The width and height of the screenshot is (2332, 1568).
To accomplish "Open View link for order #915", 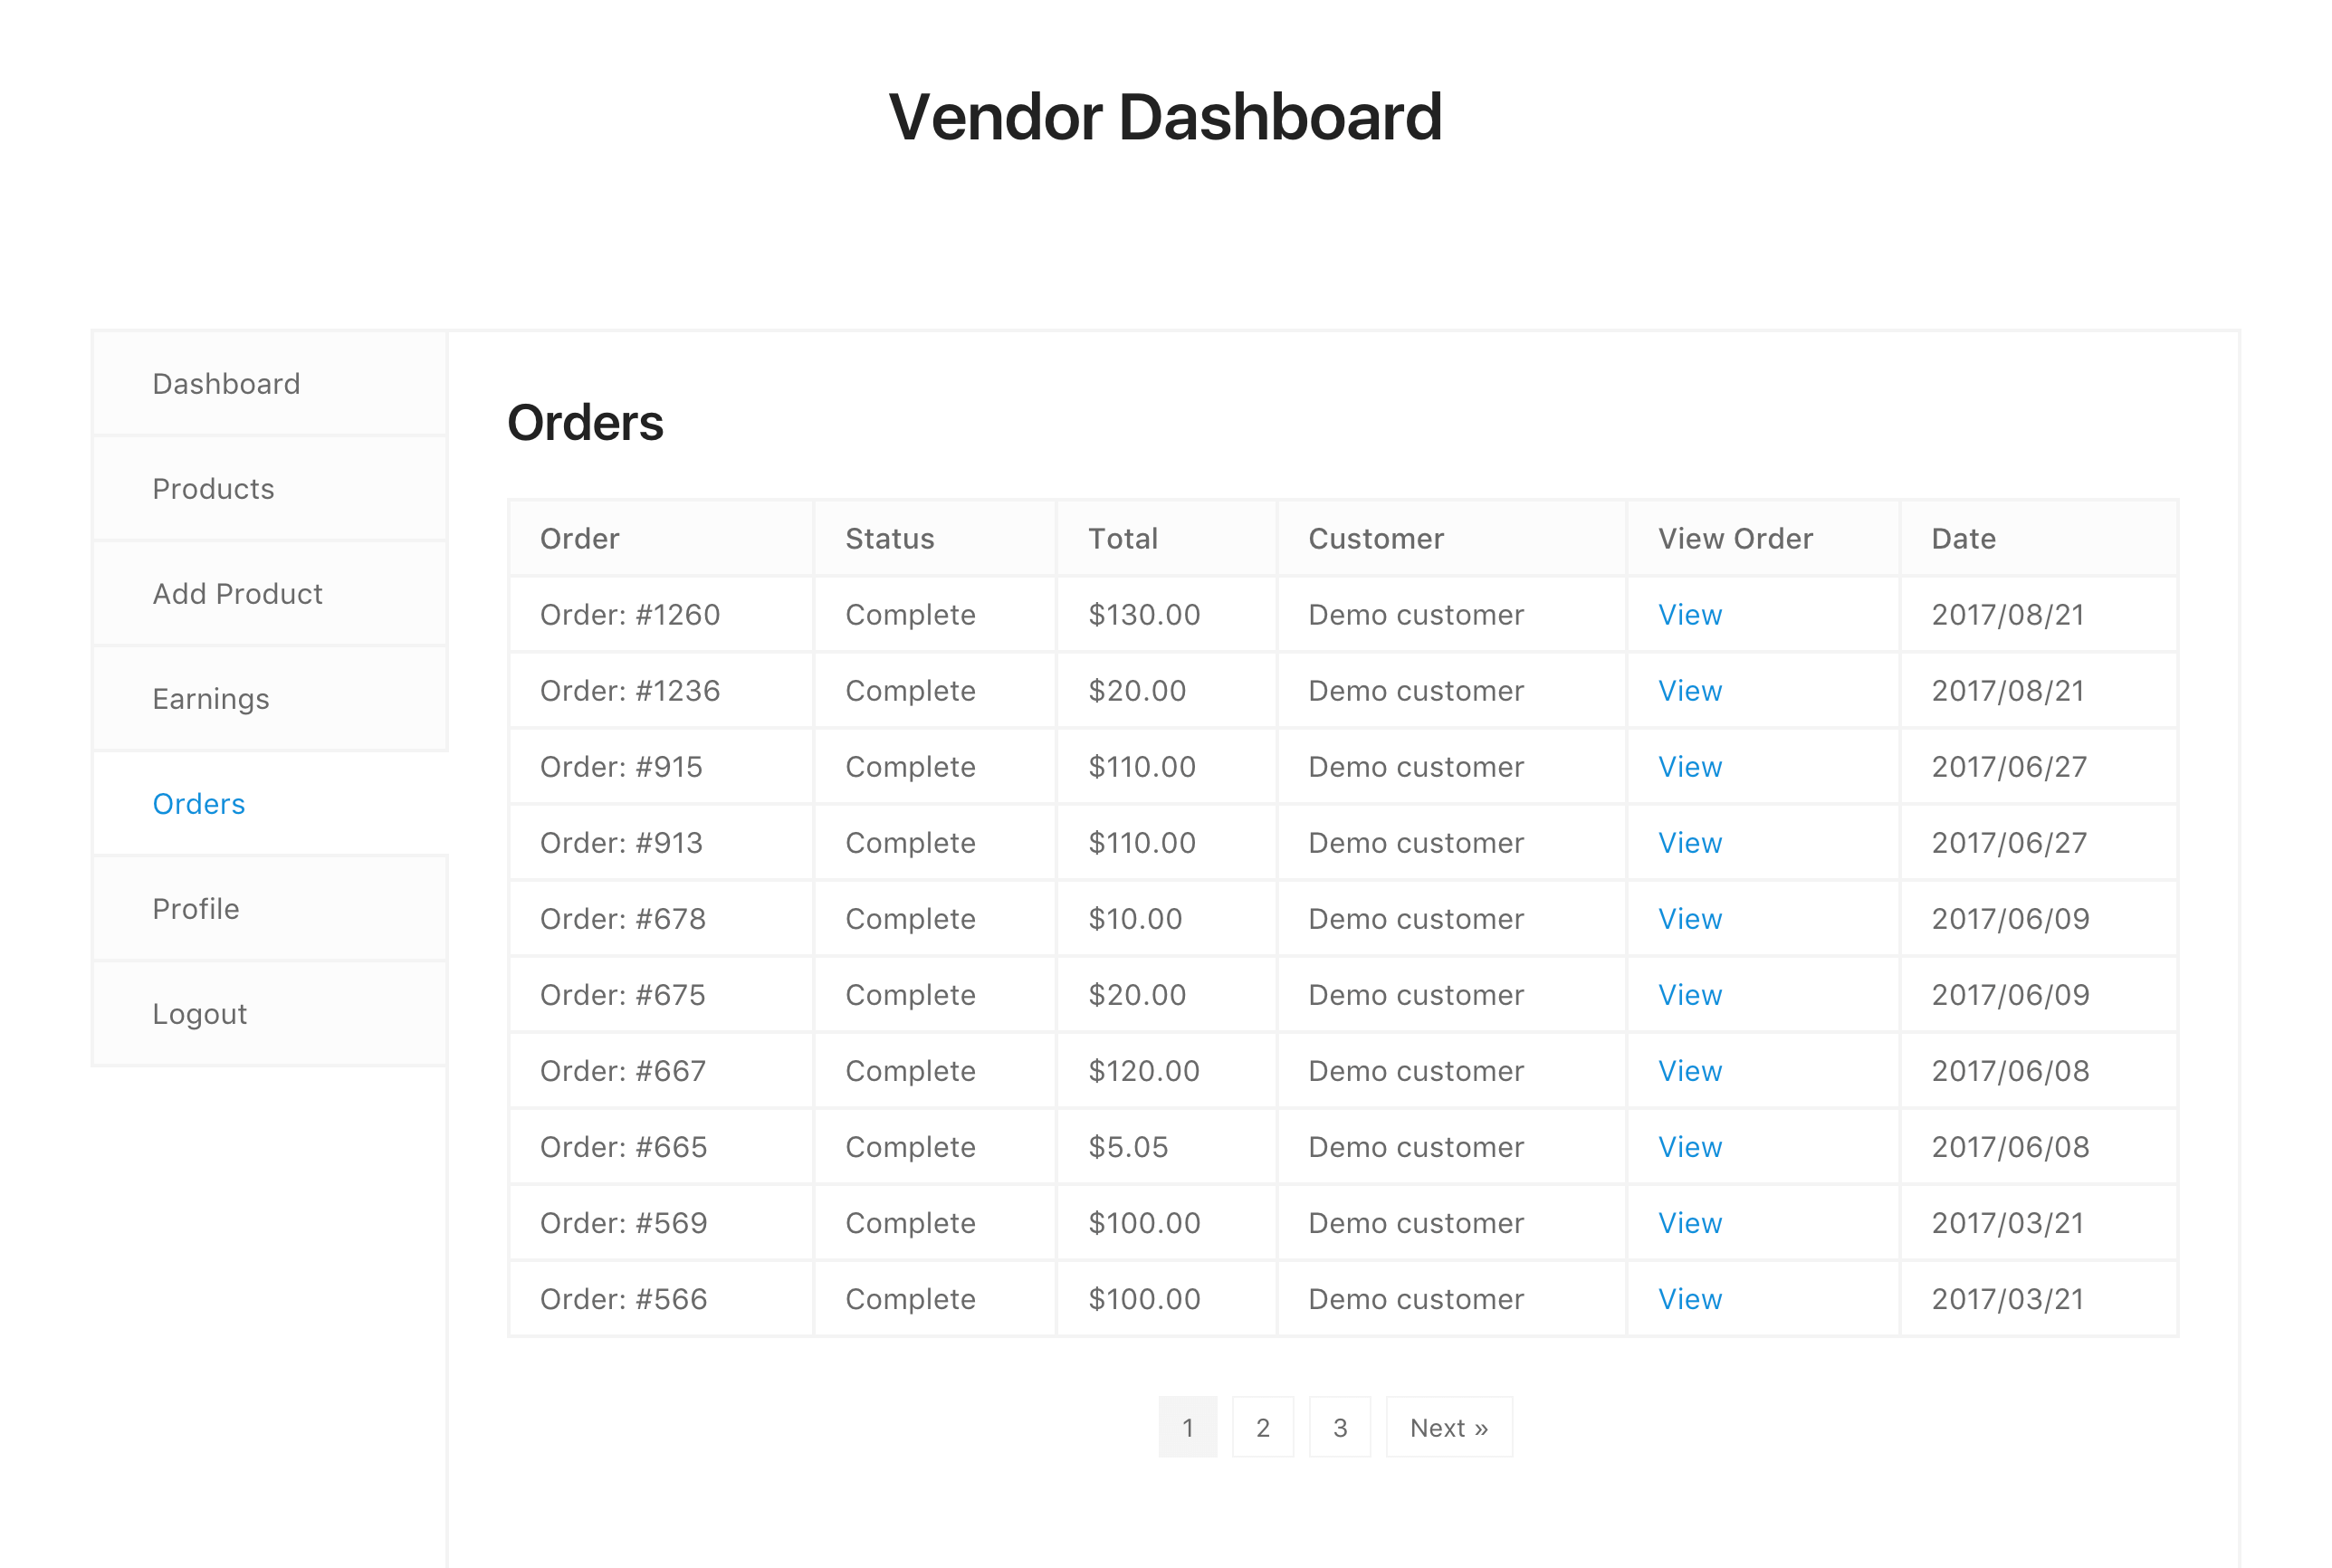I will [x=1690, y=767].
